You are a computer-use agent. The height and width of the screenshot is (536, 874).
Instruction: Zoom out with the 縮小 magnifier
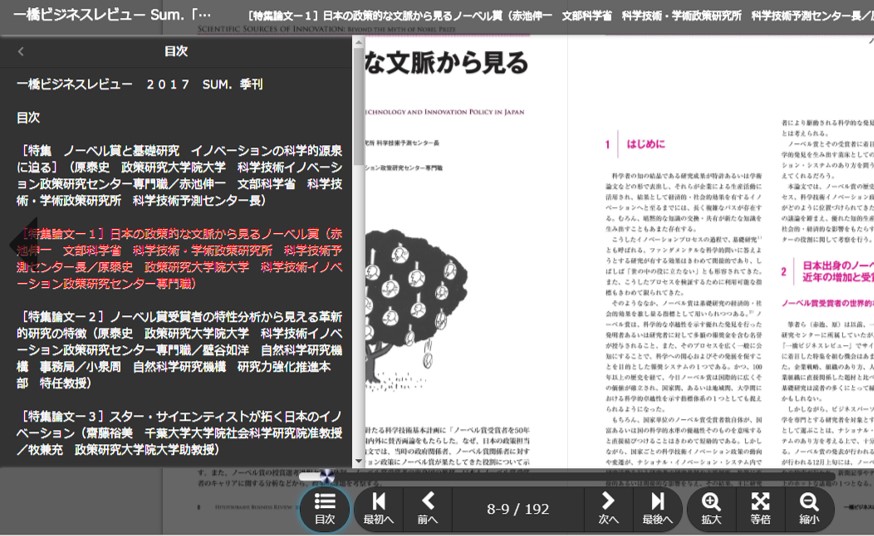809,509
